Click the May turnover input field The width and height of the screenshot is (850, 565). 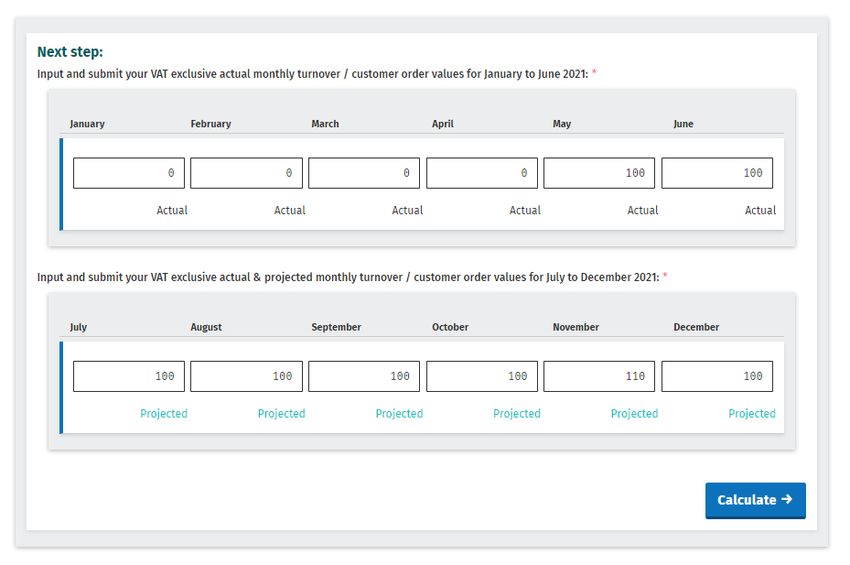pos(600,173)
